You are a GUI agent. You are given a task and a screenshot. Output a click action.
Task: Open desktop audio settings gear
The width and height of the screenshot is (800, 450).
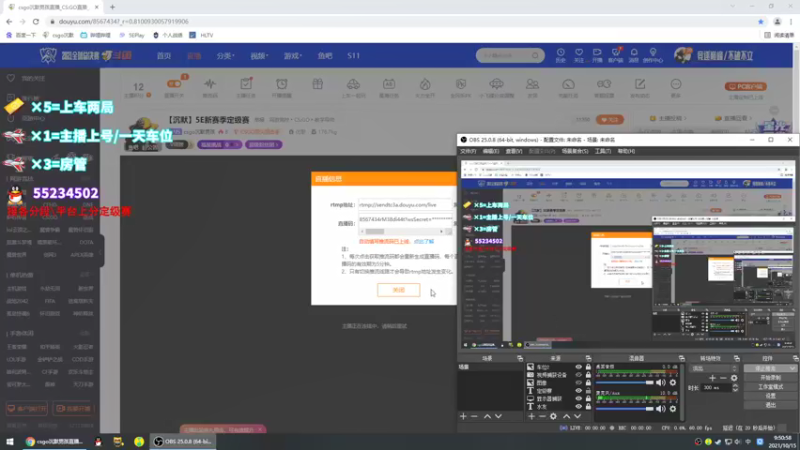pyautogui.click(x=673, y=382)
